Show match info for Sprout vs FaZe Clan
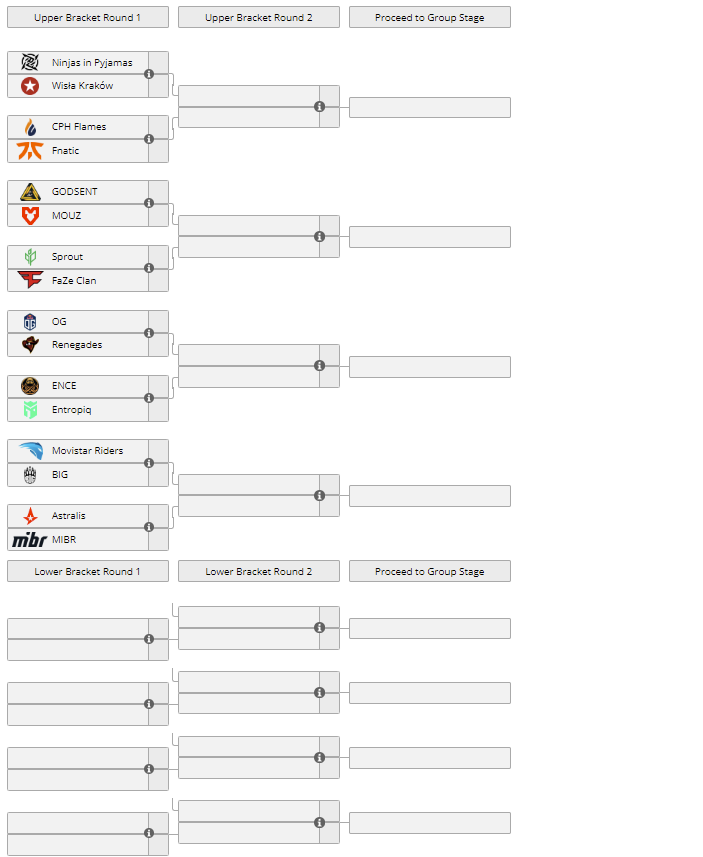The height and width of the screenshot is (857, 703). click(149, 268)
